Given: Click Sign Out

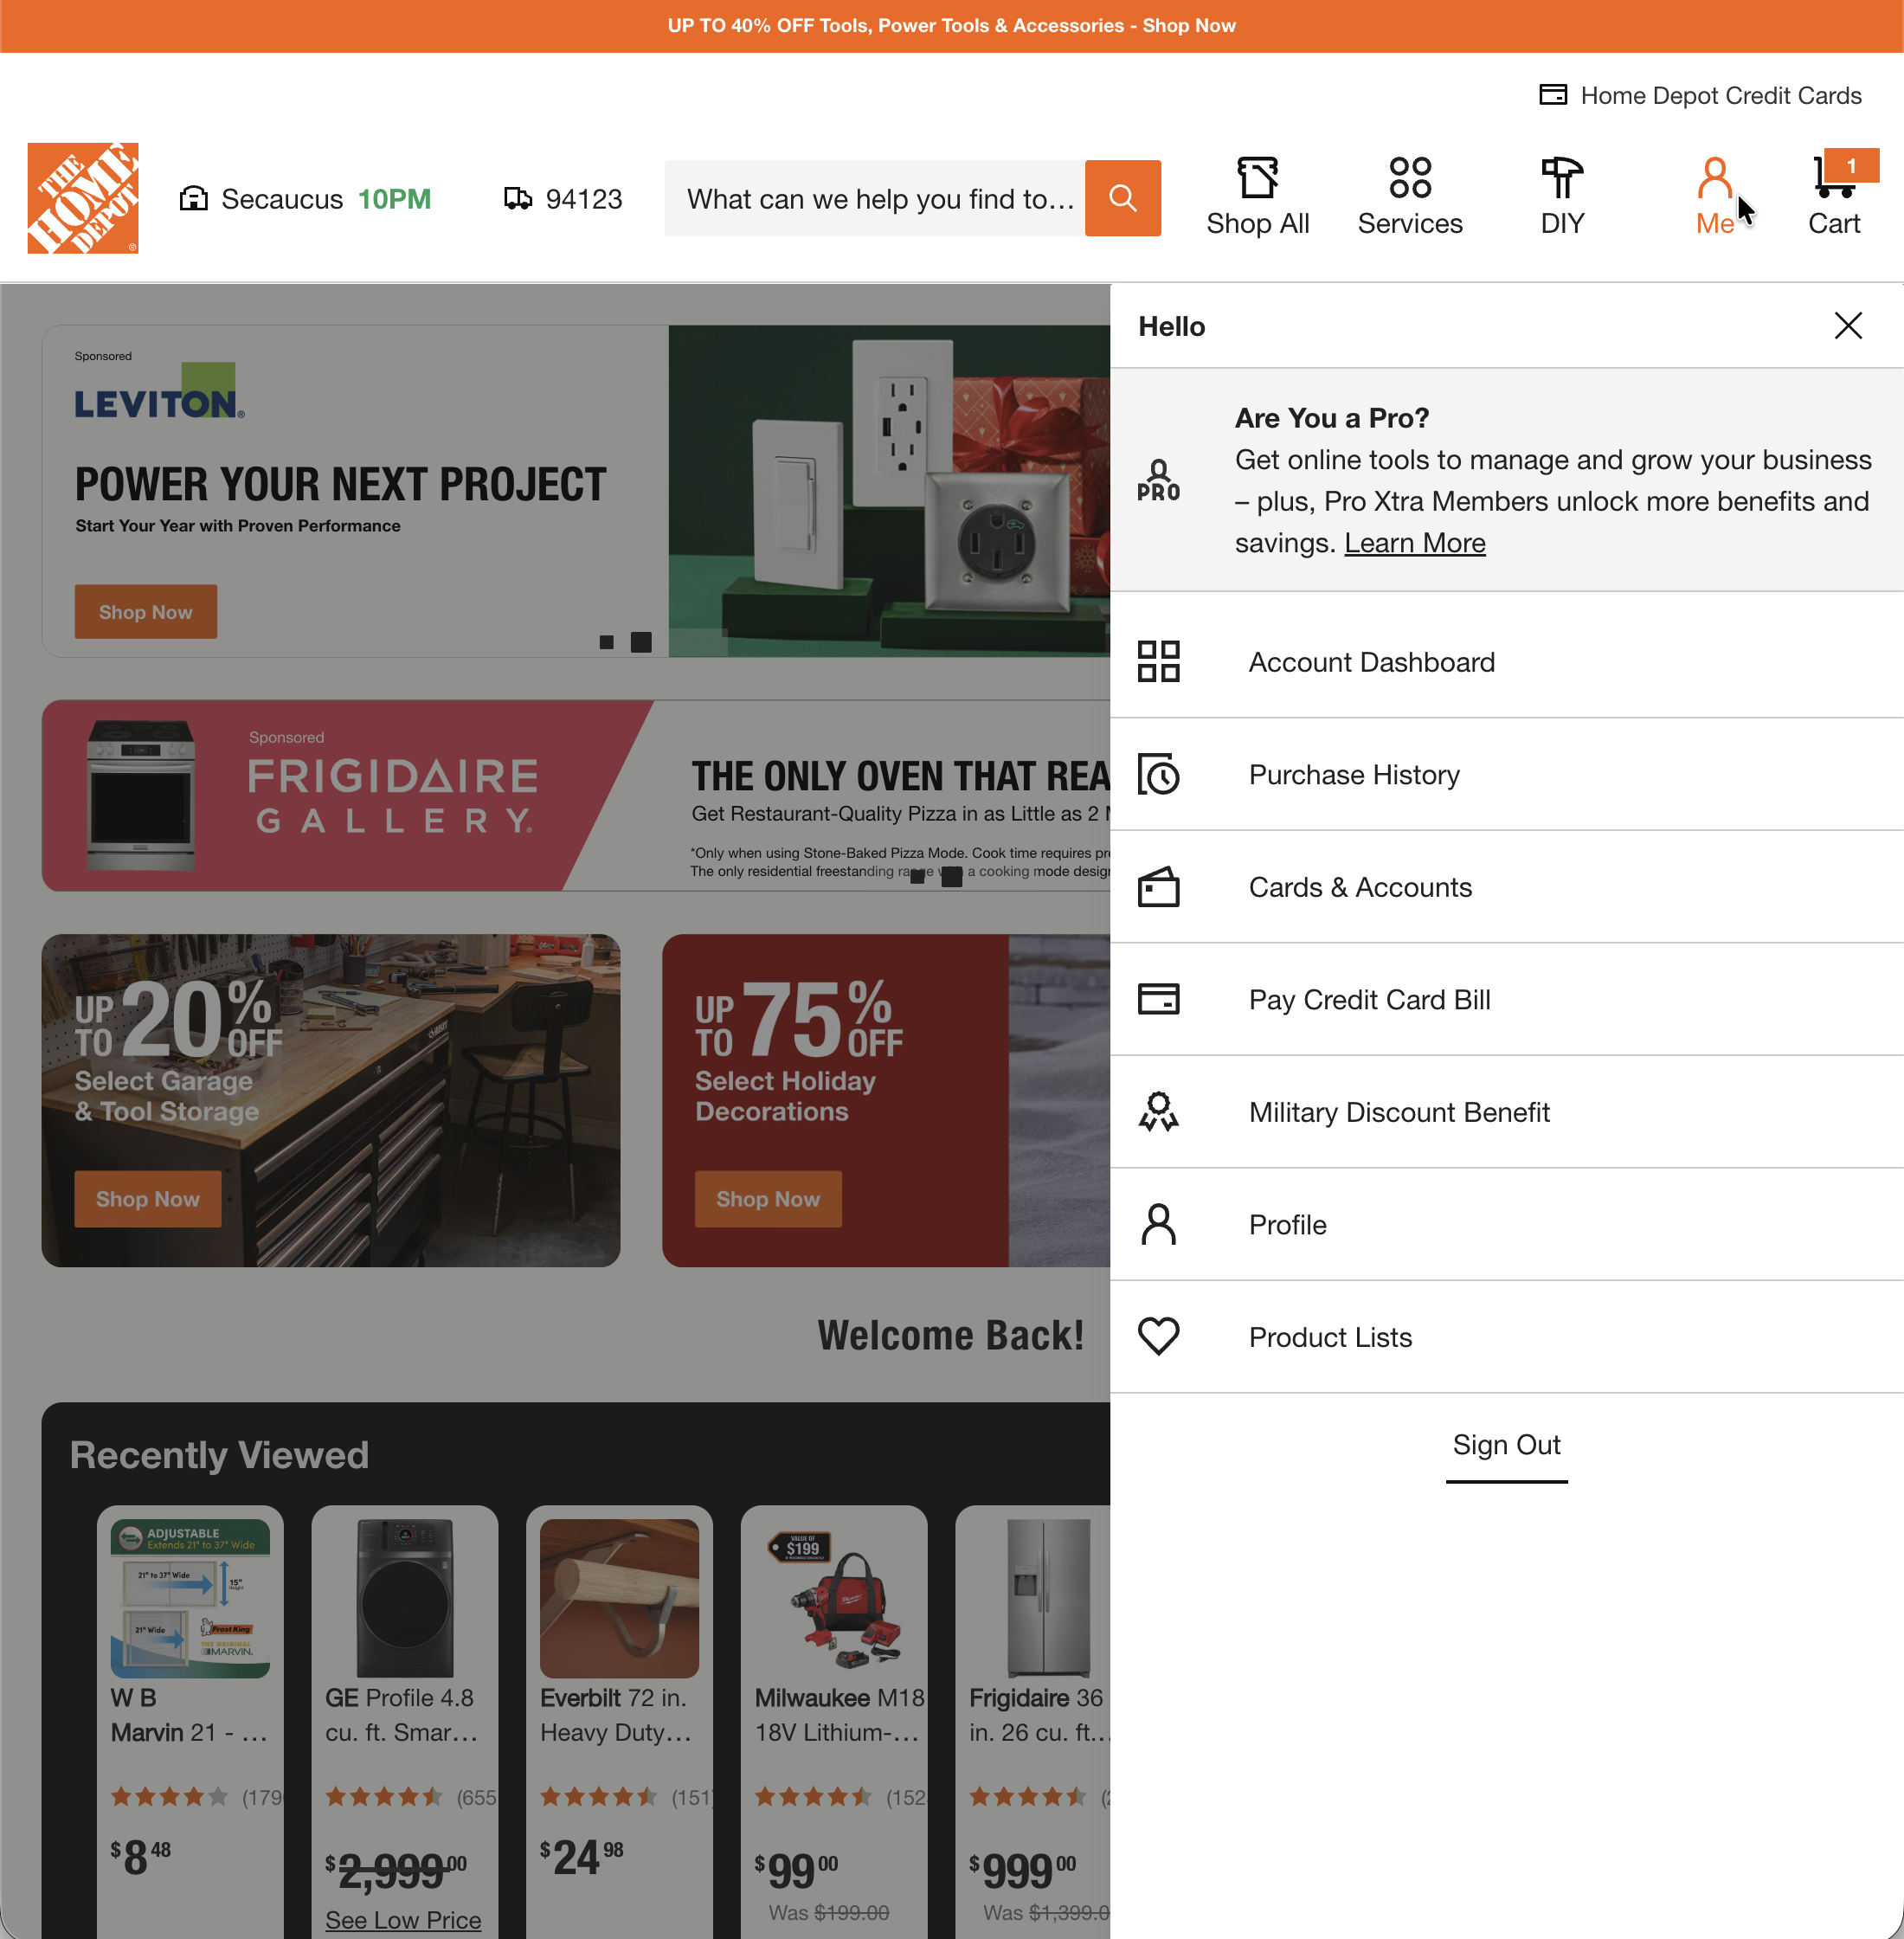Looking at the screenshot, I should click(x=1506, y=1444).
